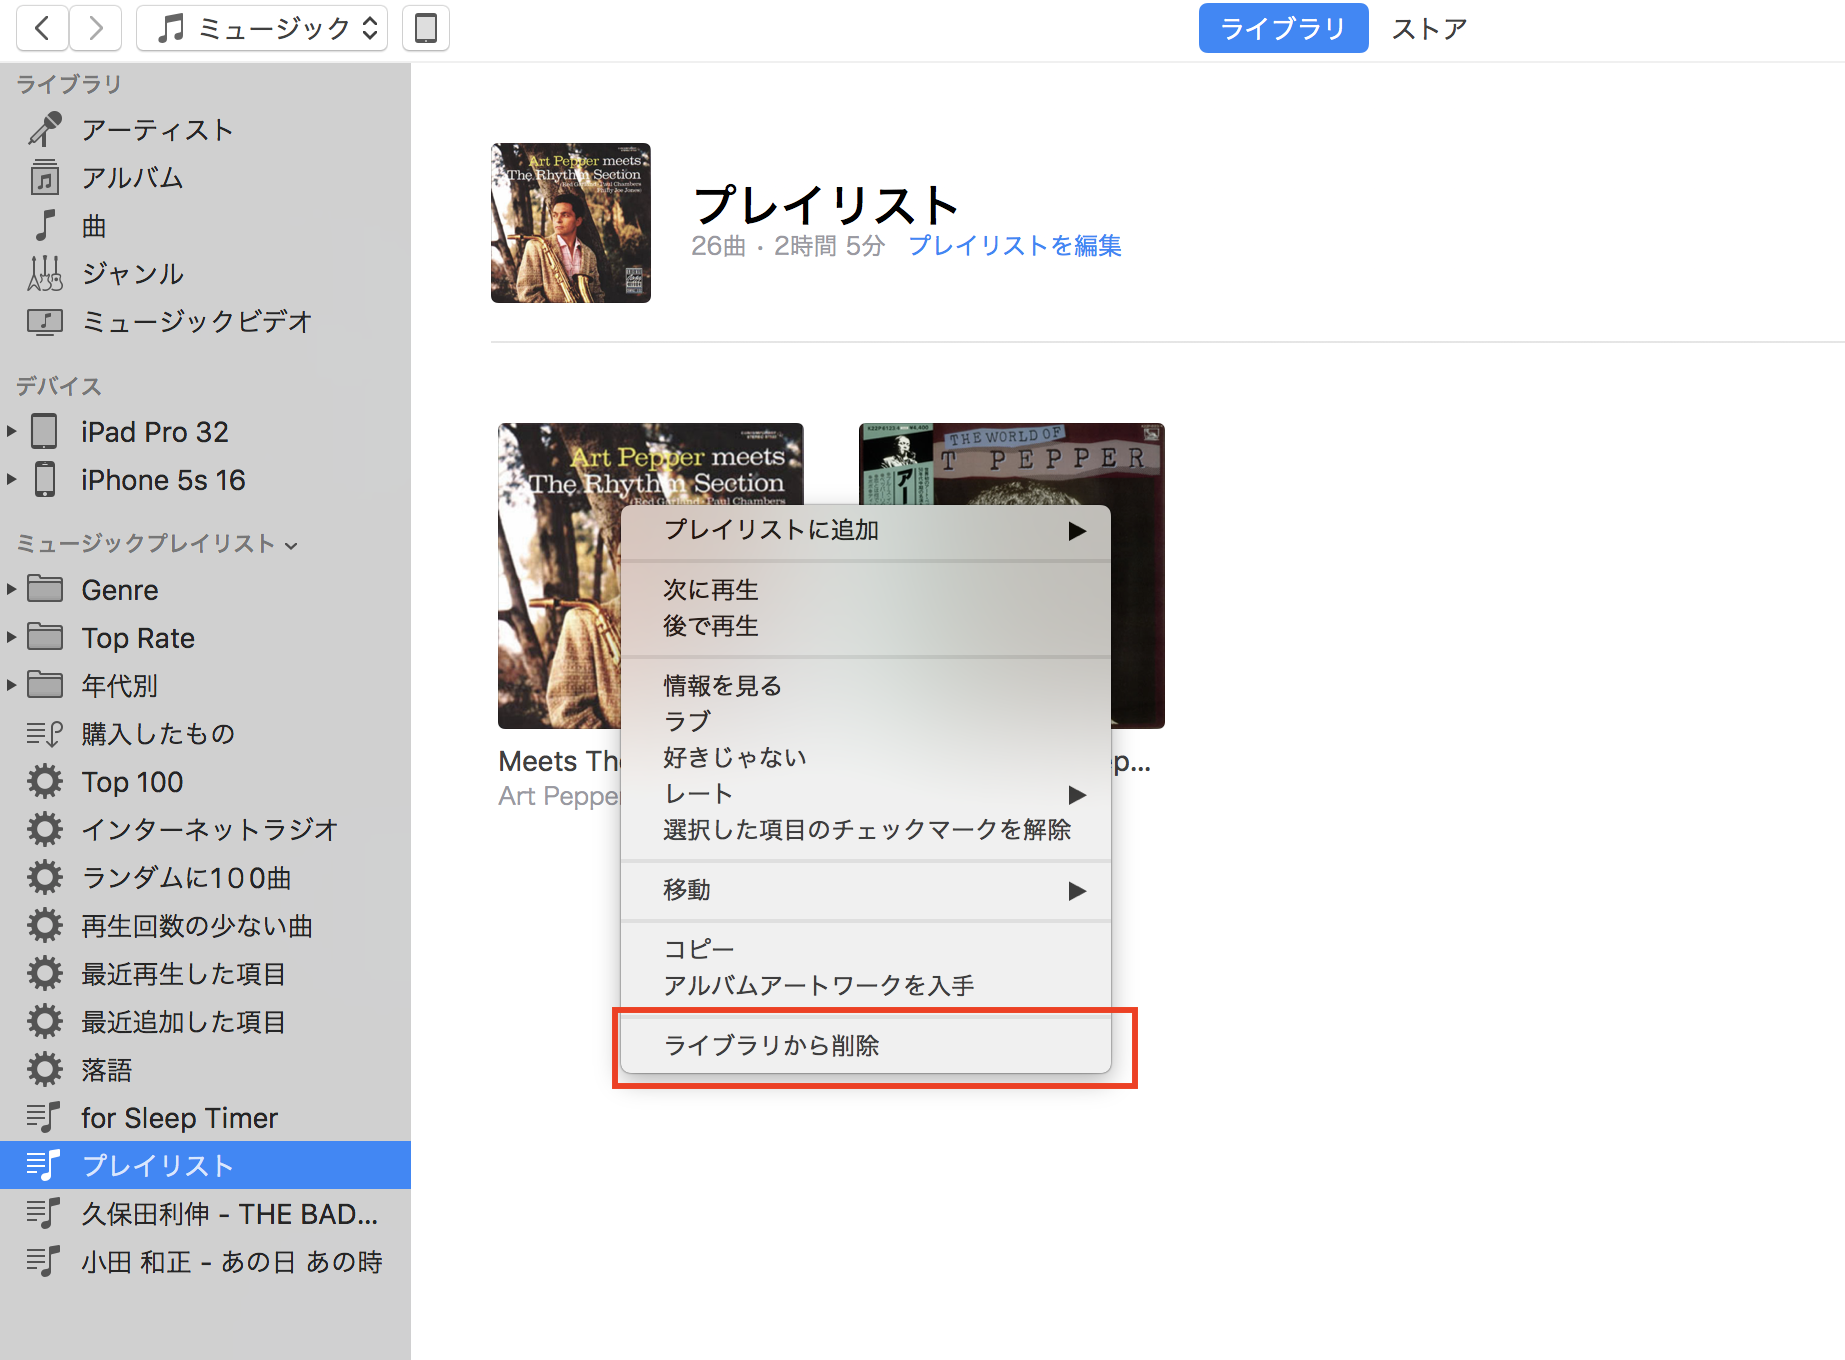Select the Music Videos icon in sidebar
Viewport: 1845px width, 1360px height.
[45, 322]
